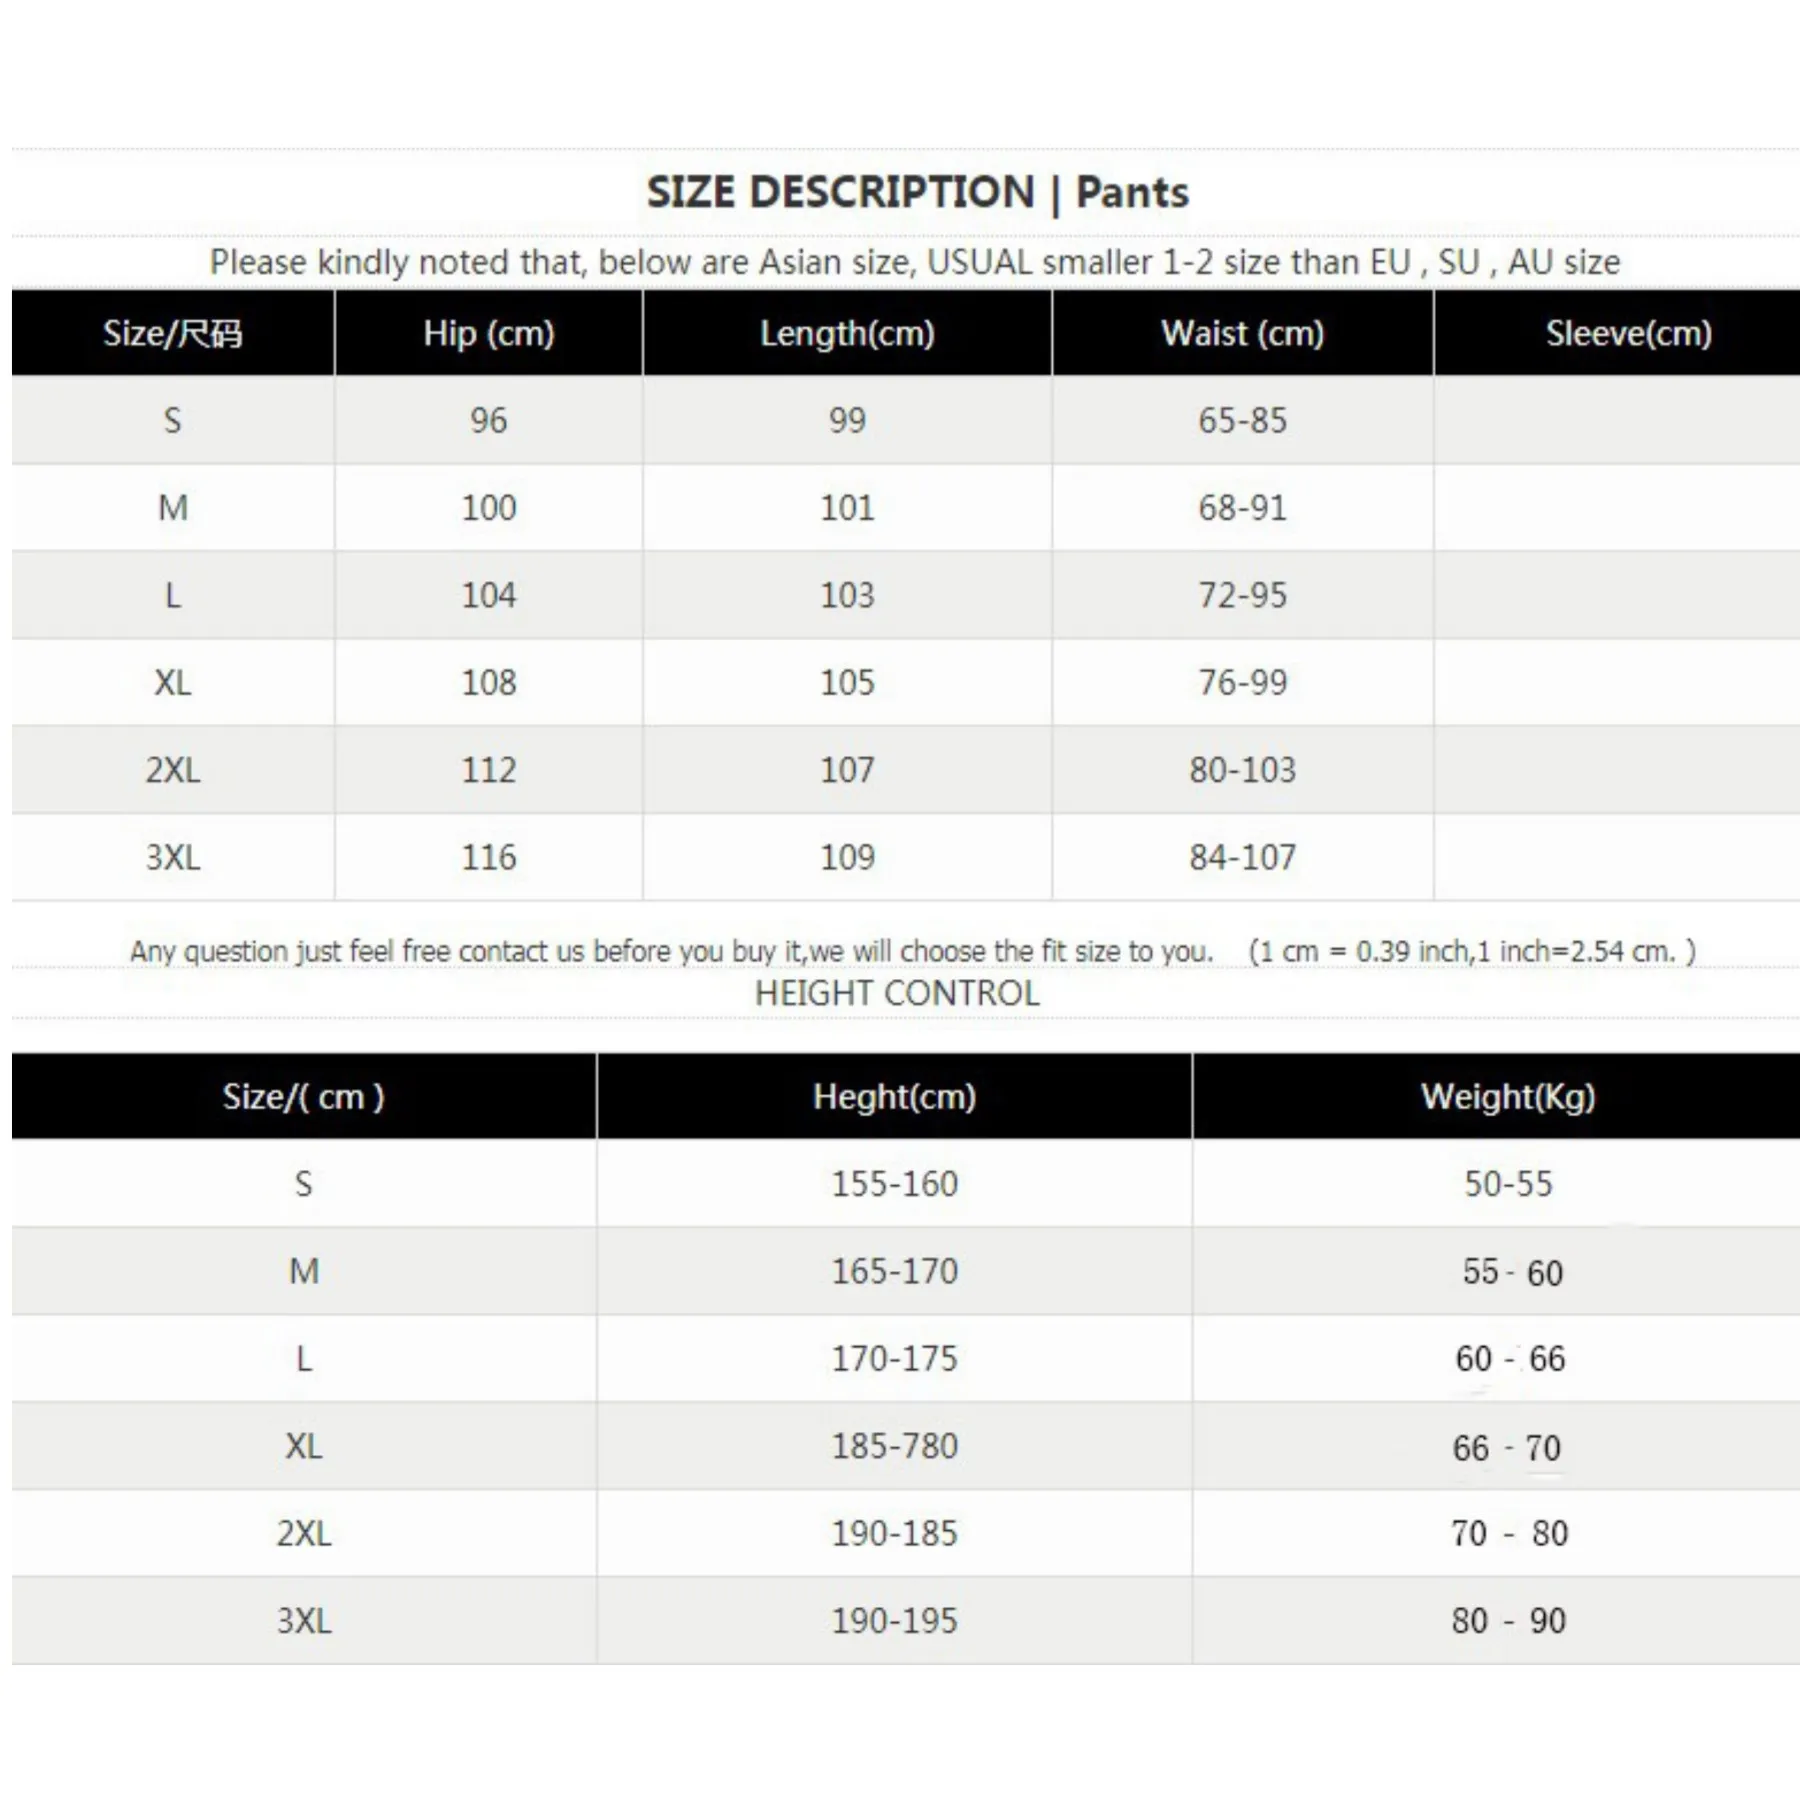
Task: Click the 80 - 90 weight cell
Action: point(1508,1621)
